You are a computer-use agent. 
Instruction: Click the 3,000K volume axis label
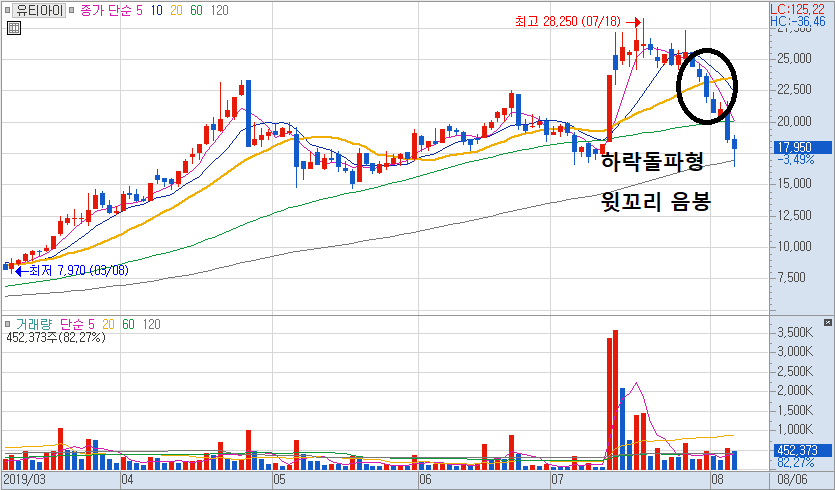(x=795, y=352)
